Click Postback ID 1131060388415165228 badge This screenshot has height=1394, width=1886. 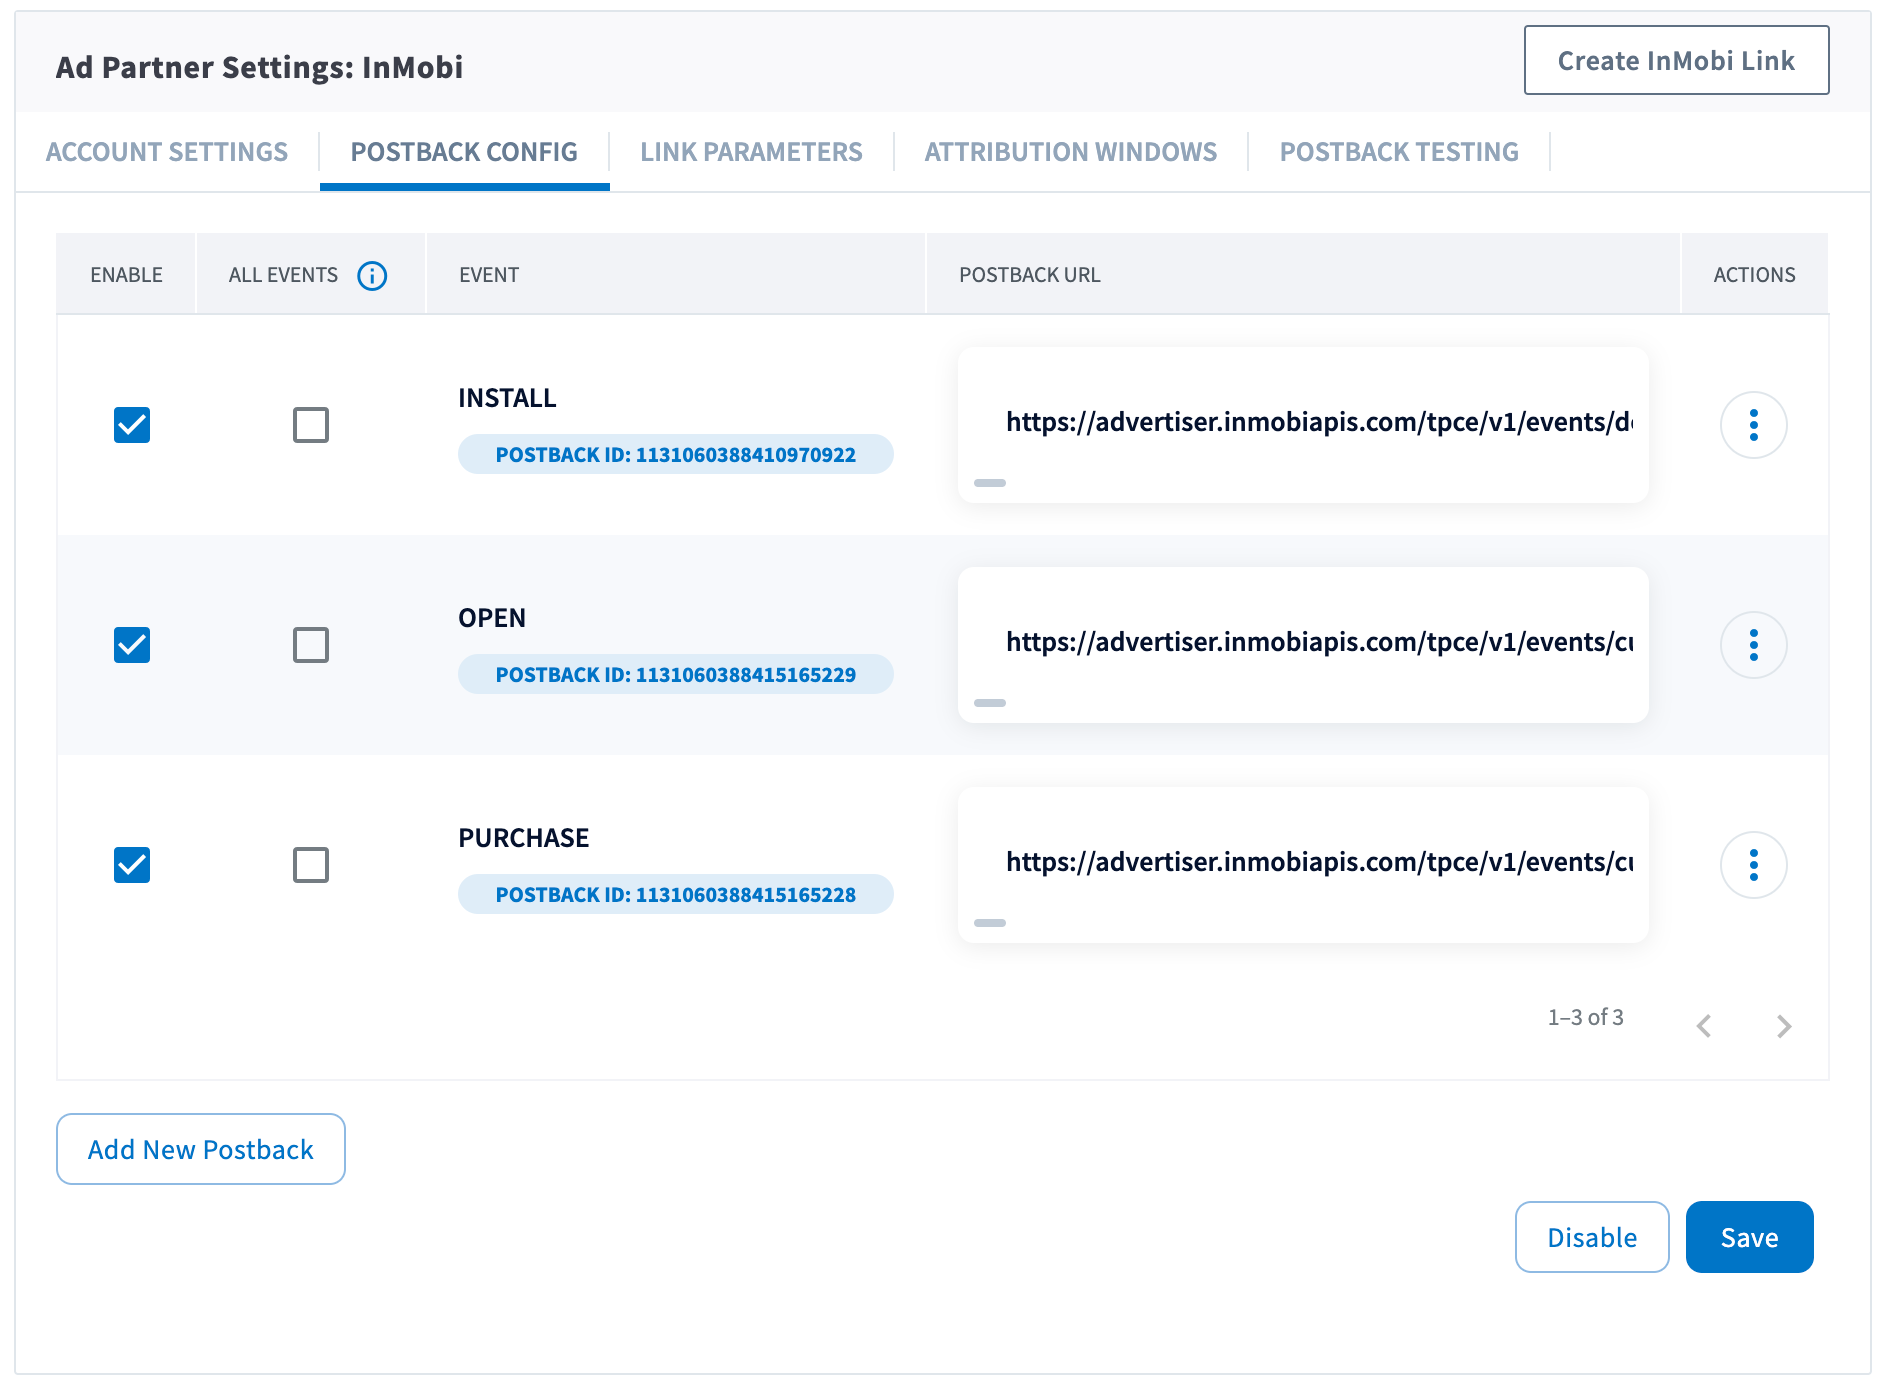[676, 894]
